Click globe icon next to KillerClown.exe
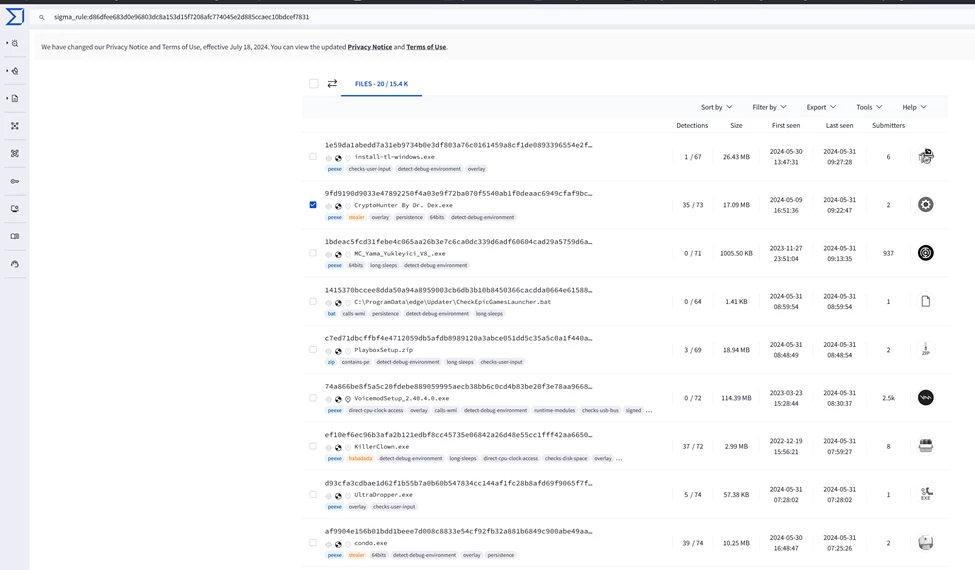This screenshot has width=975, height=570. click(338, 448)
